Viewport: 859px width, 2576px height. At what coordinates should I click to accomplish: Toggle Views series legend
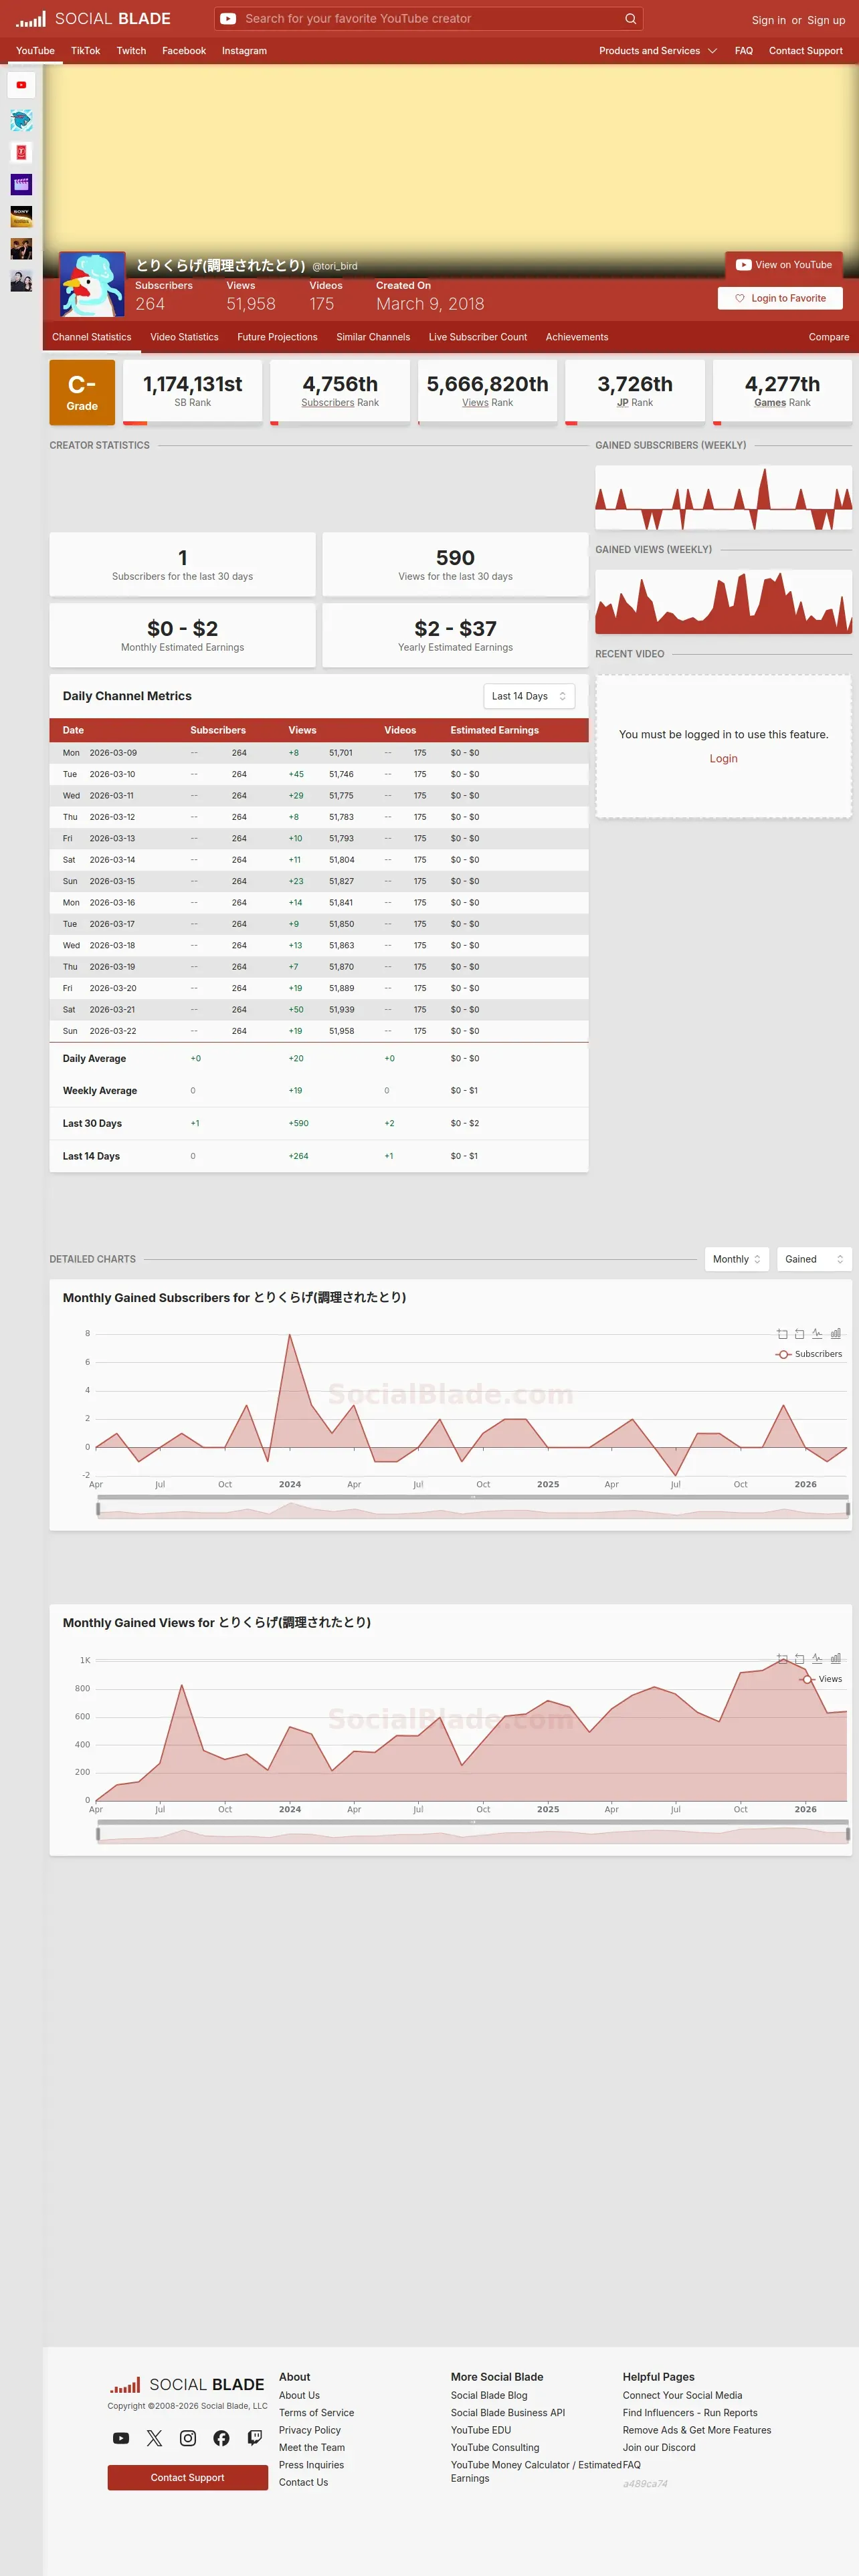pos(821,1680)
